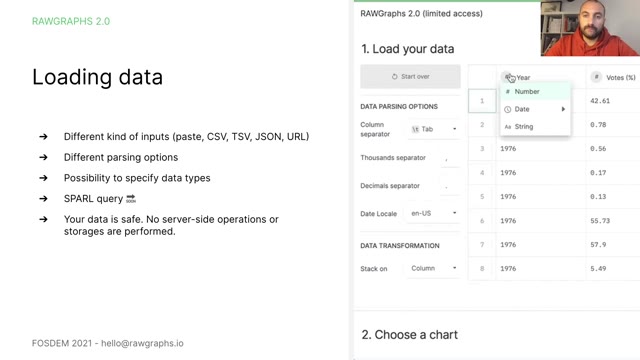Click the Decimals separator input field
This screenshot has width=640, height=360.
451,186
